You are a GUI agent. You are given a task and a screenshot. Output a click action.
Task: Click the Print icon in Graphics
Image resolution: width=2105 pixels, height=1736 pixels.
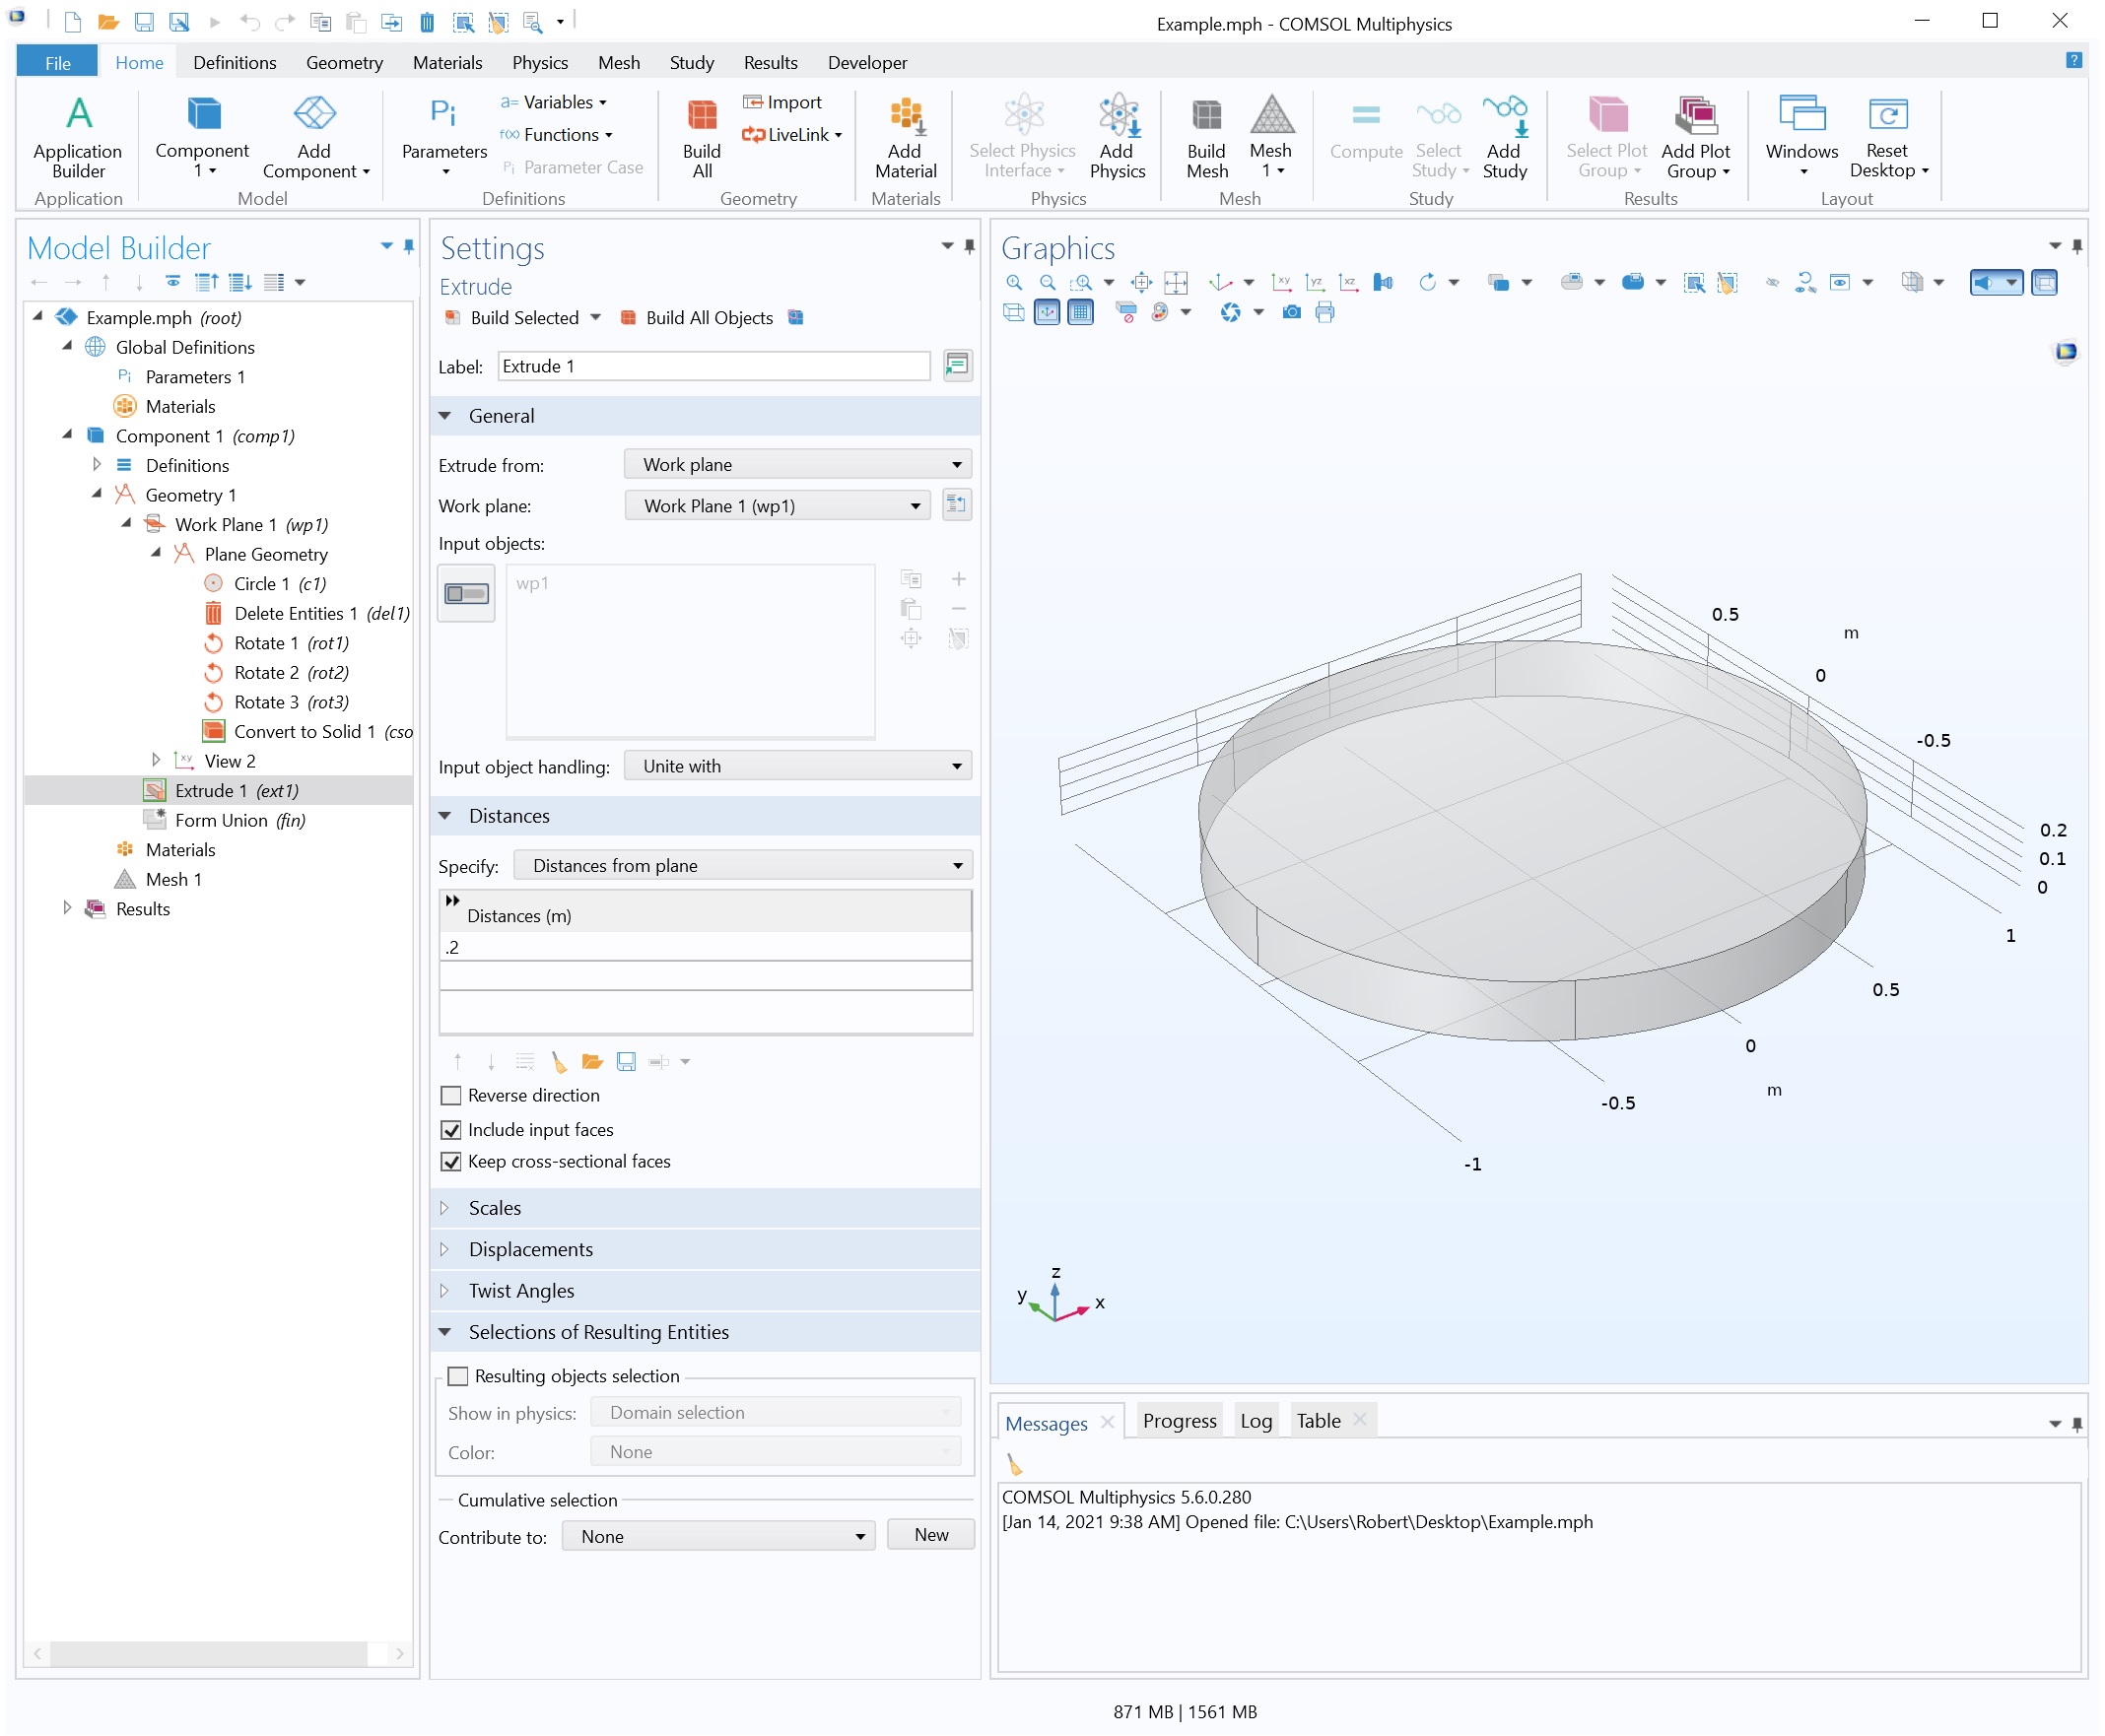[x=1325, y=313]
